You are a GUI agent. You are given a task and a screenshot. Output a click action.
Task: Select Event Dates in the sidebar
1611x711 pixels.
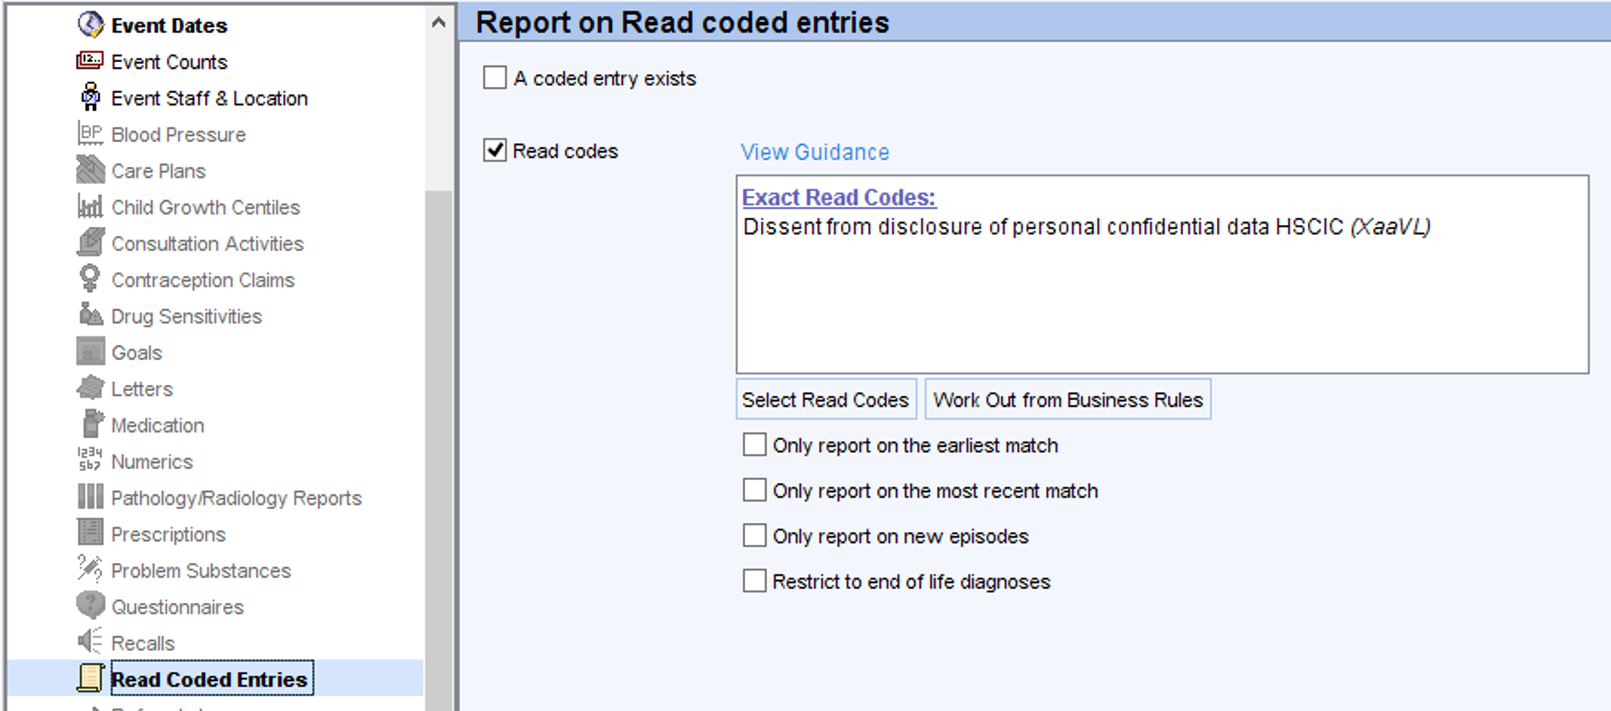tap(169, 25)
